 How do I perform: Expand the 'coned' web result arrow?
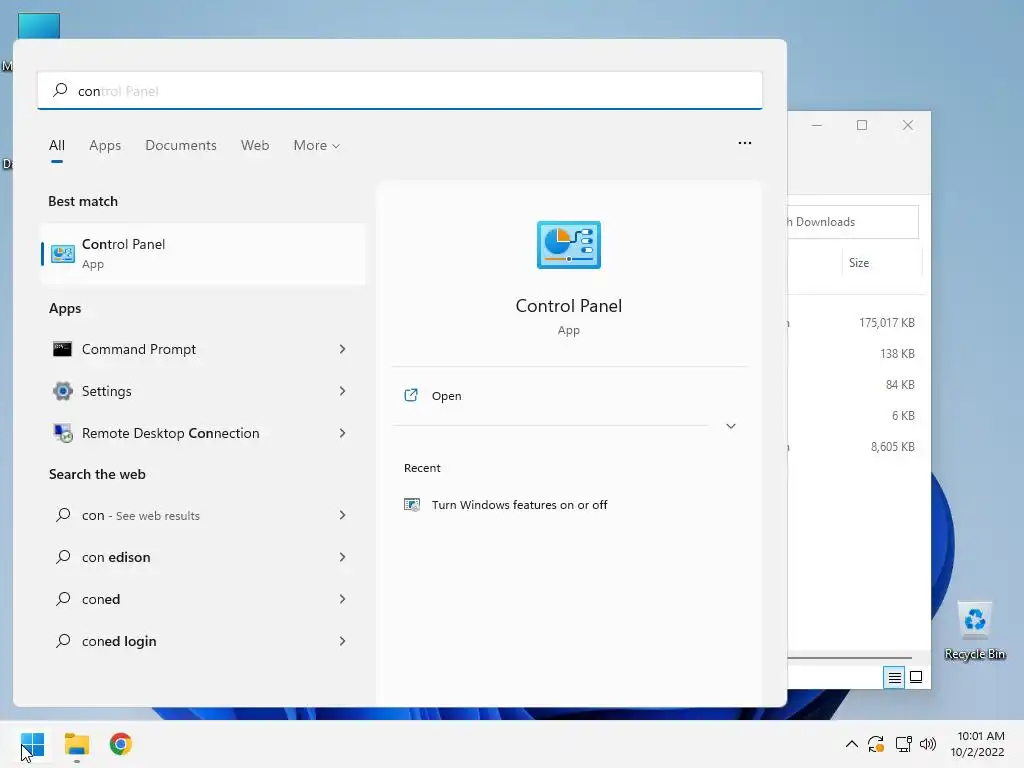[x=342, y=599]
